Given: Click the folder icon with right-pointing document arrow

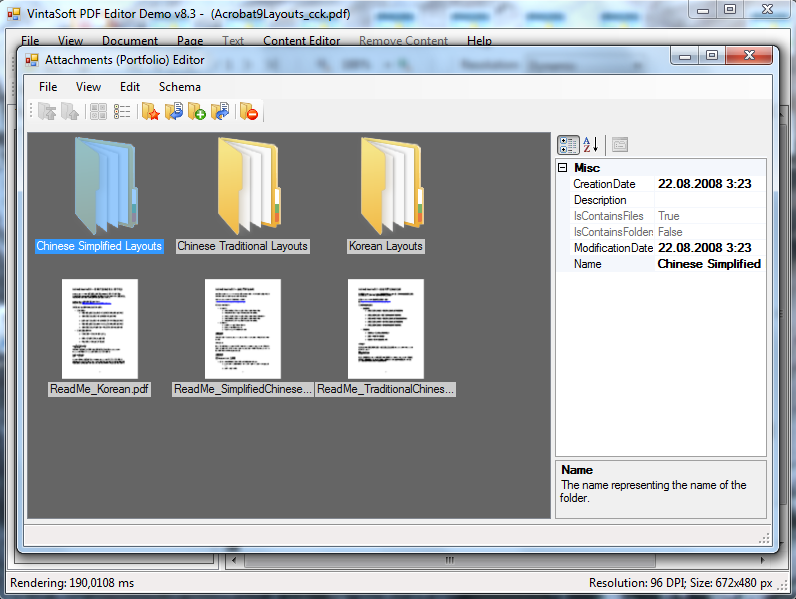Looking at the screenshot, I should click(220, 111).
